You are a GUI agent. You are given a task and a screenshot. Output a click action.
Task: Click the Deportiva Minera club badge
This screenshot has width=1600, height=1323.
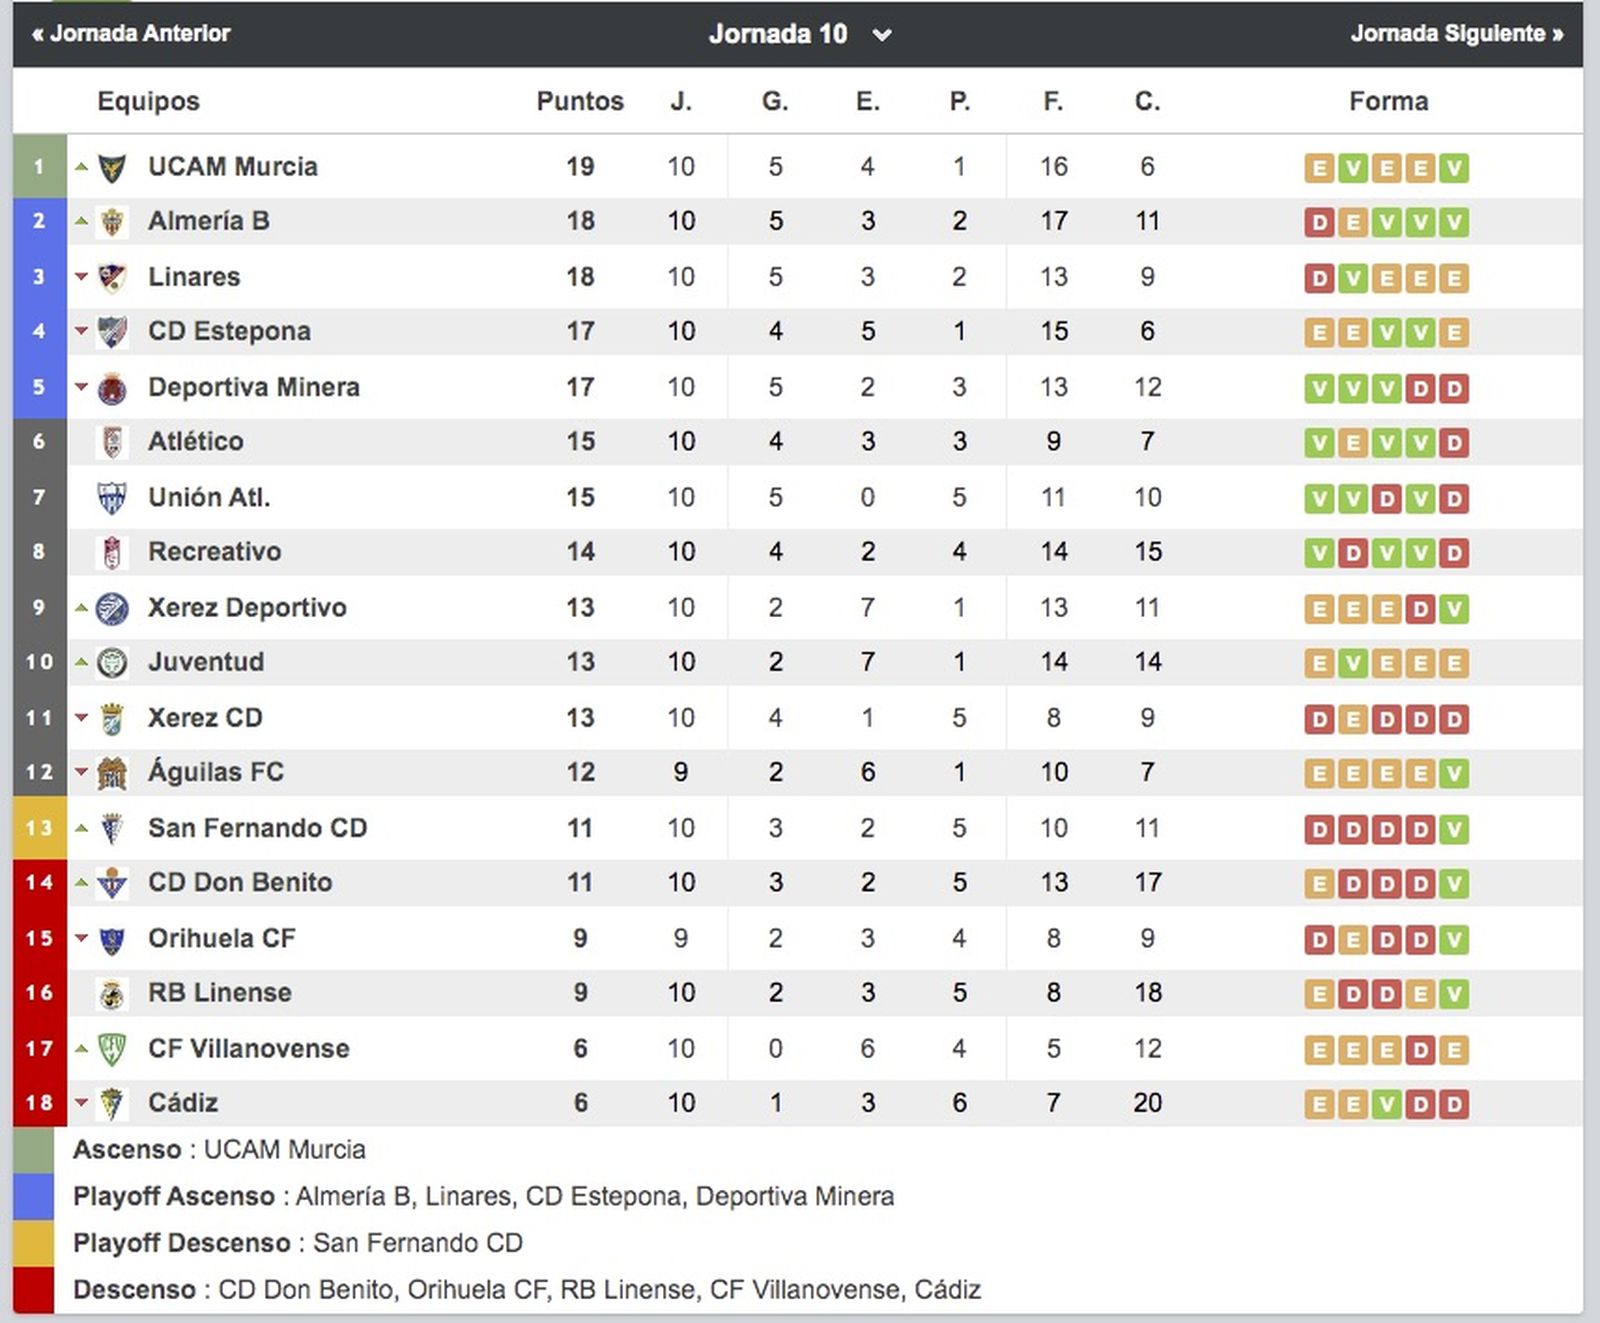pos(113,387)
